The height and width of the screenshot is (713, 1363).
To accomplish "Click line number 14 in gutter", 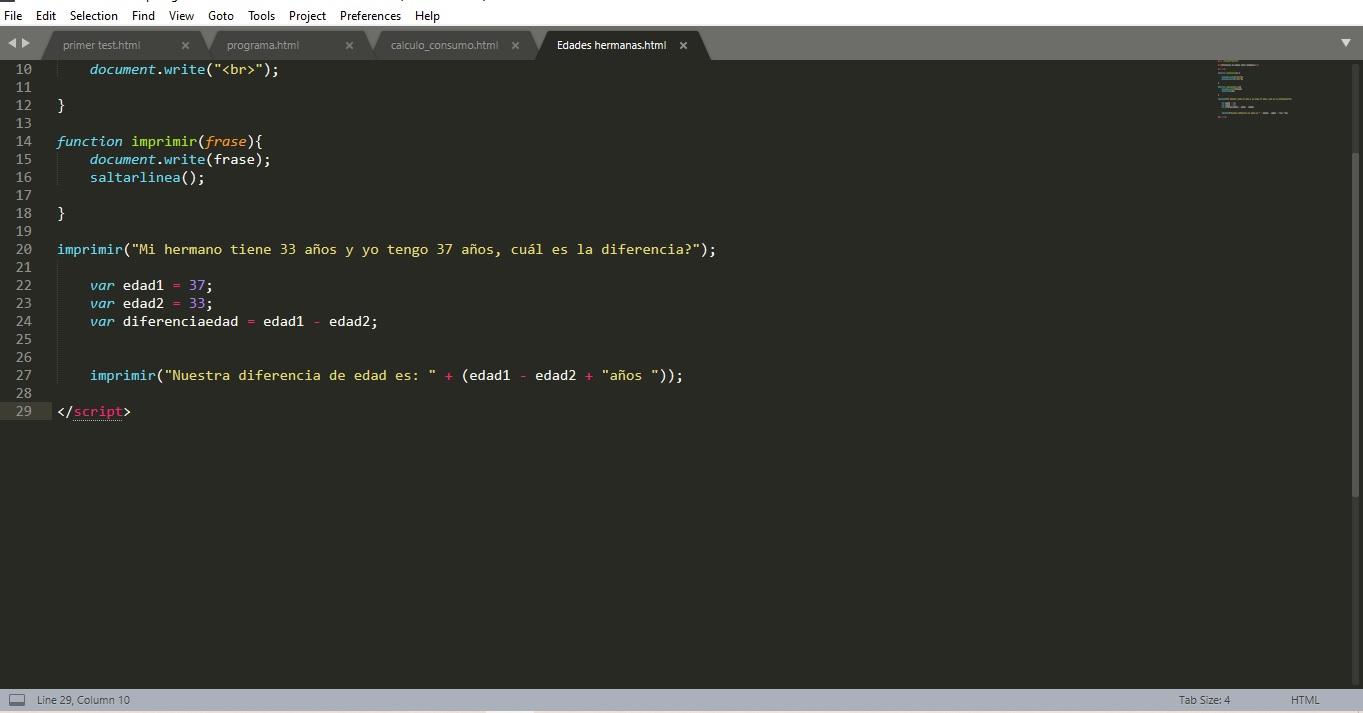I will (23, 141).
